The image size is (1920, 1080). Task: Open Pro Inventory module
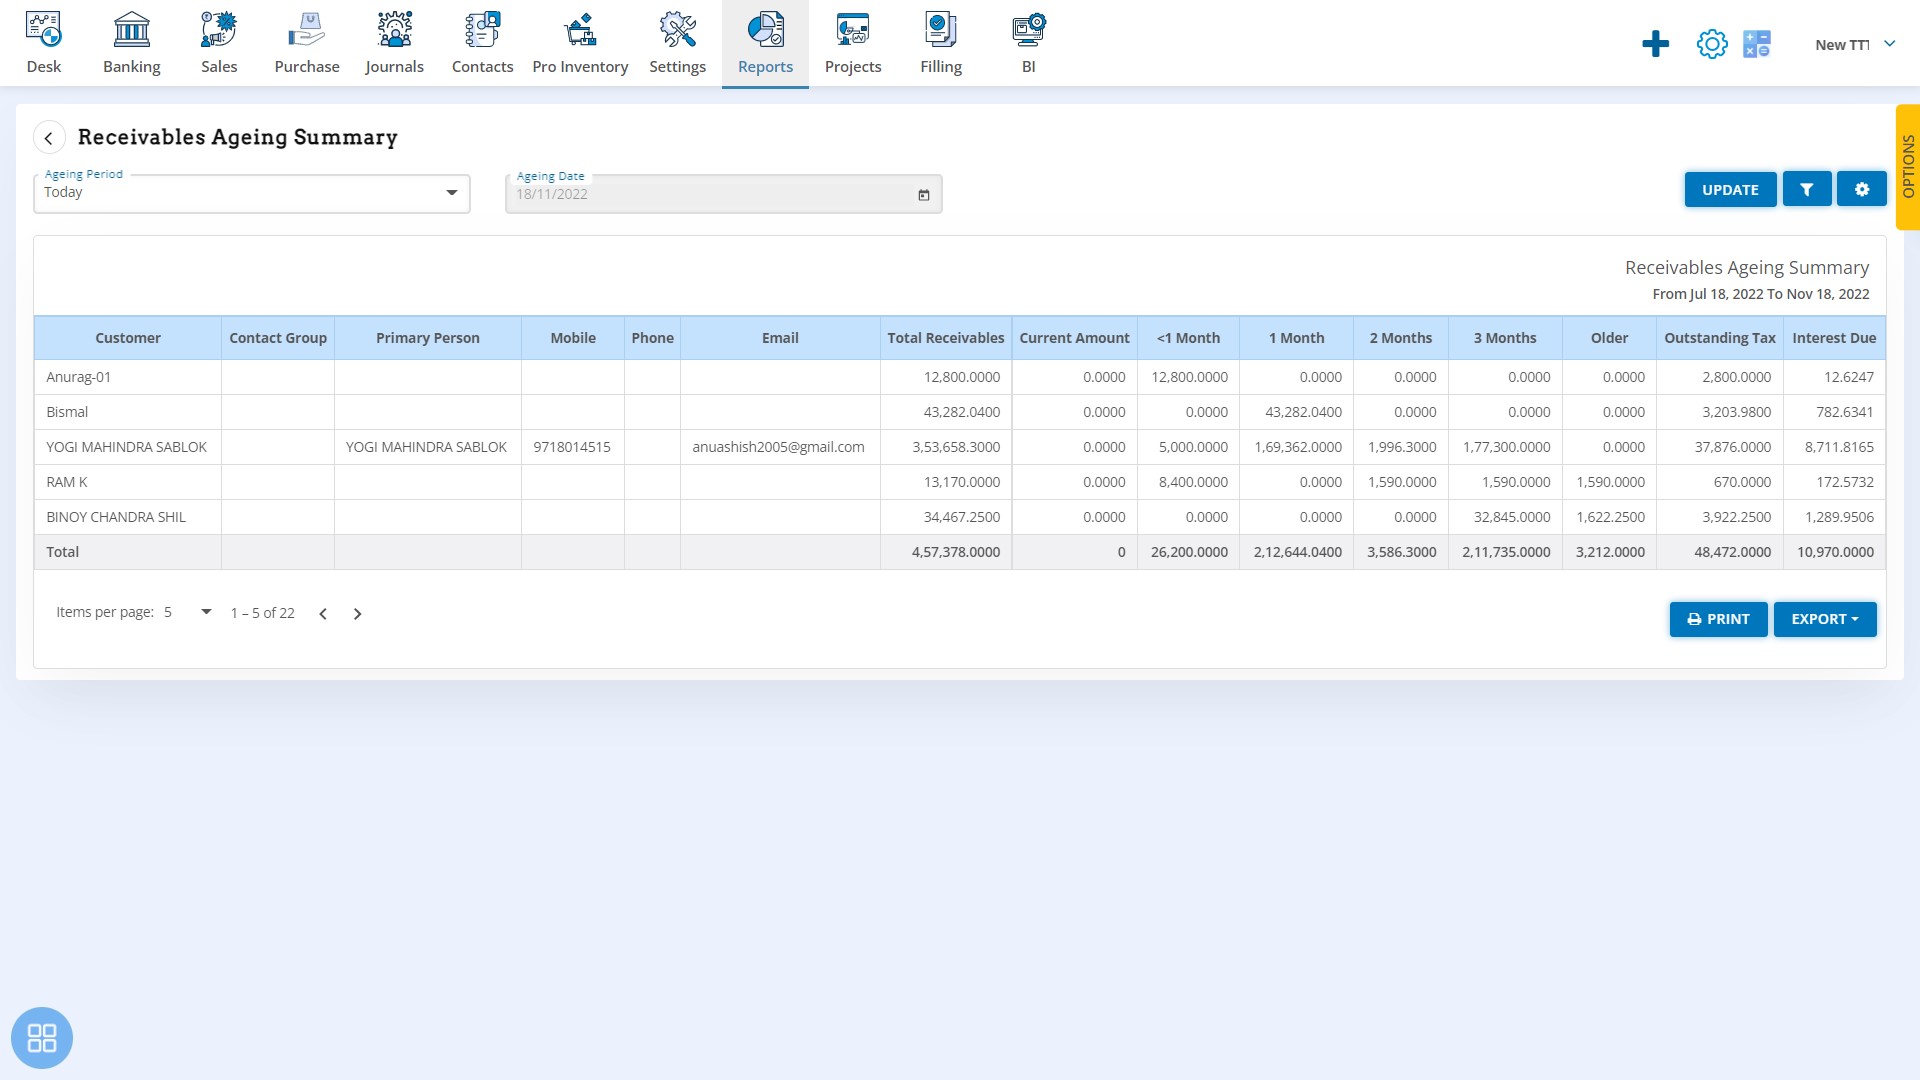580,44
